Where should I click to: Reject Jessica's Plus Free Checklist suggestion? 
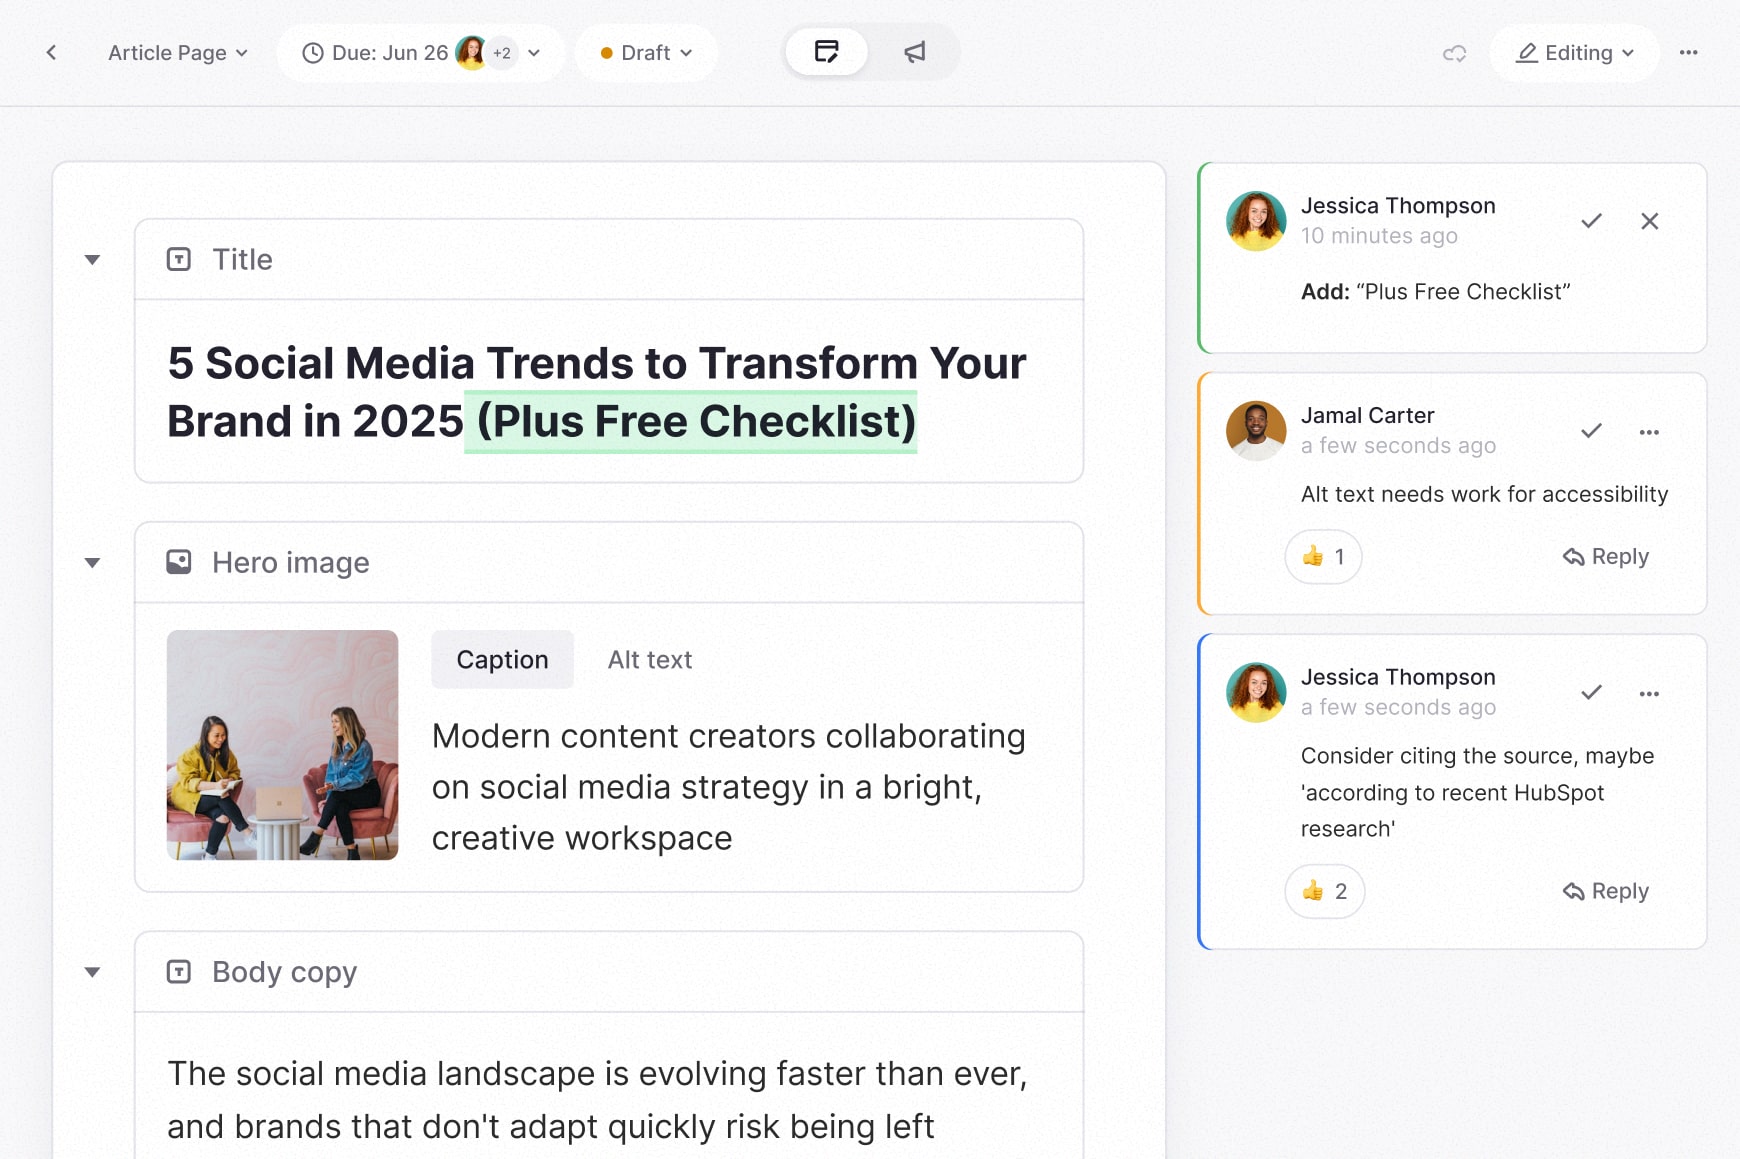coord(1649,221)
